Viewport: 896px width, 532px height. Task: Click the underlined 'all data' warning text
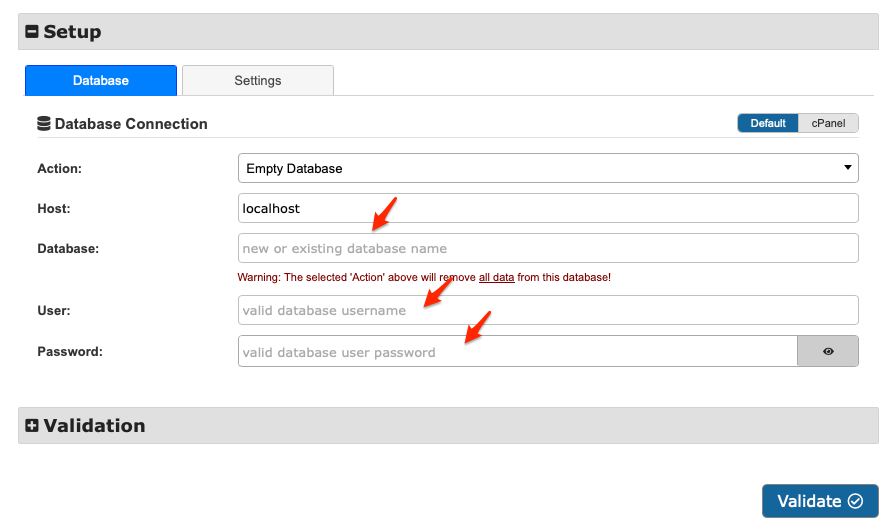pos(496,277)
